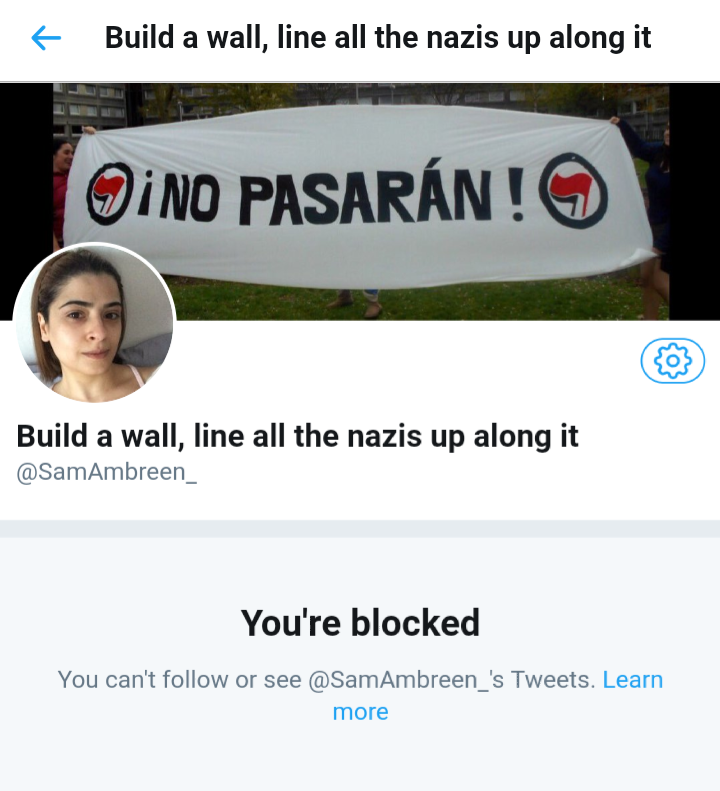Viewport: 720px width, 791px height.
Task: Tap the title text in top bar
Action: pos(378,38)
